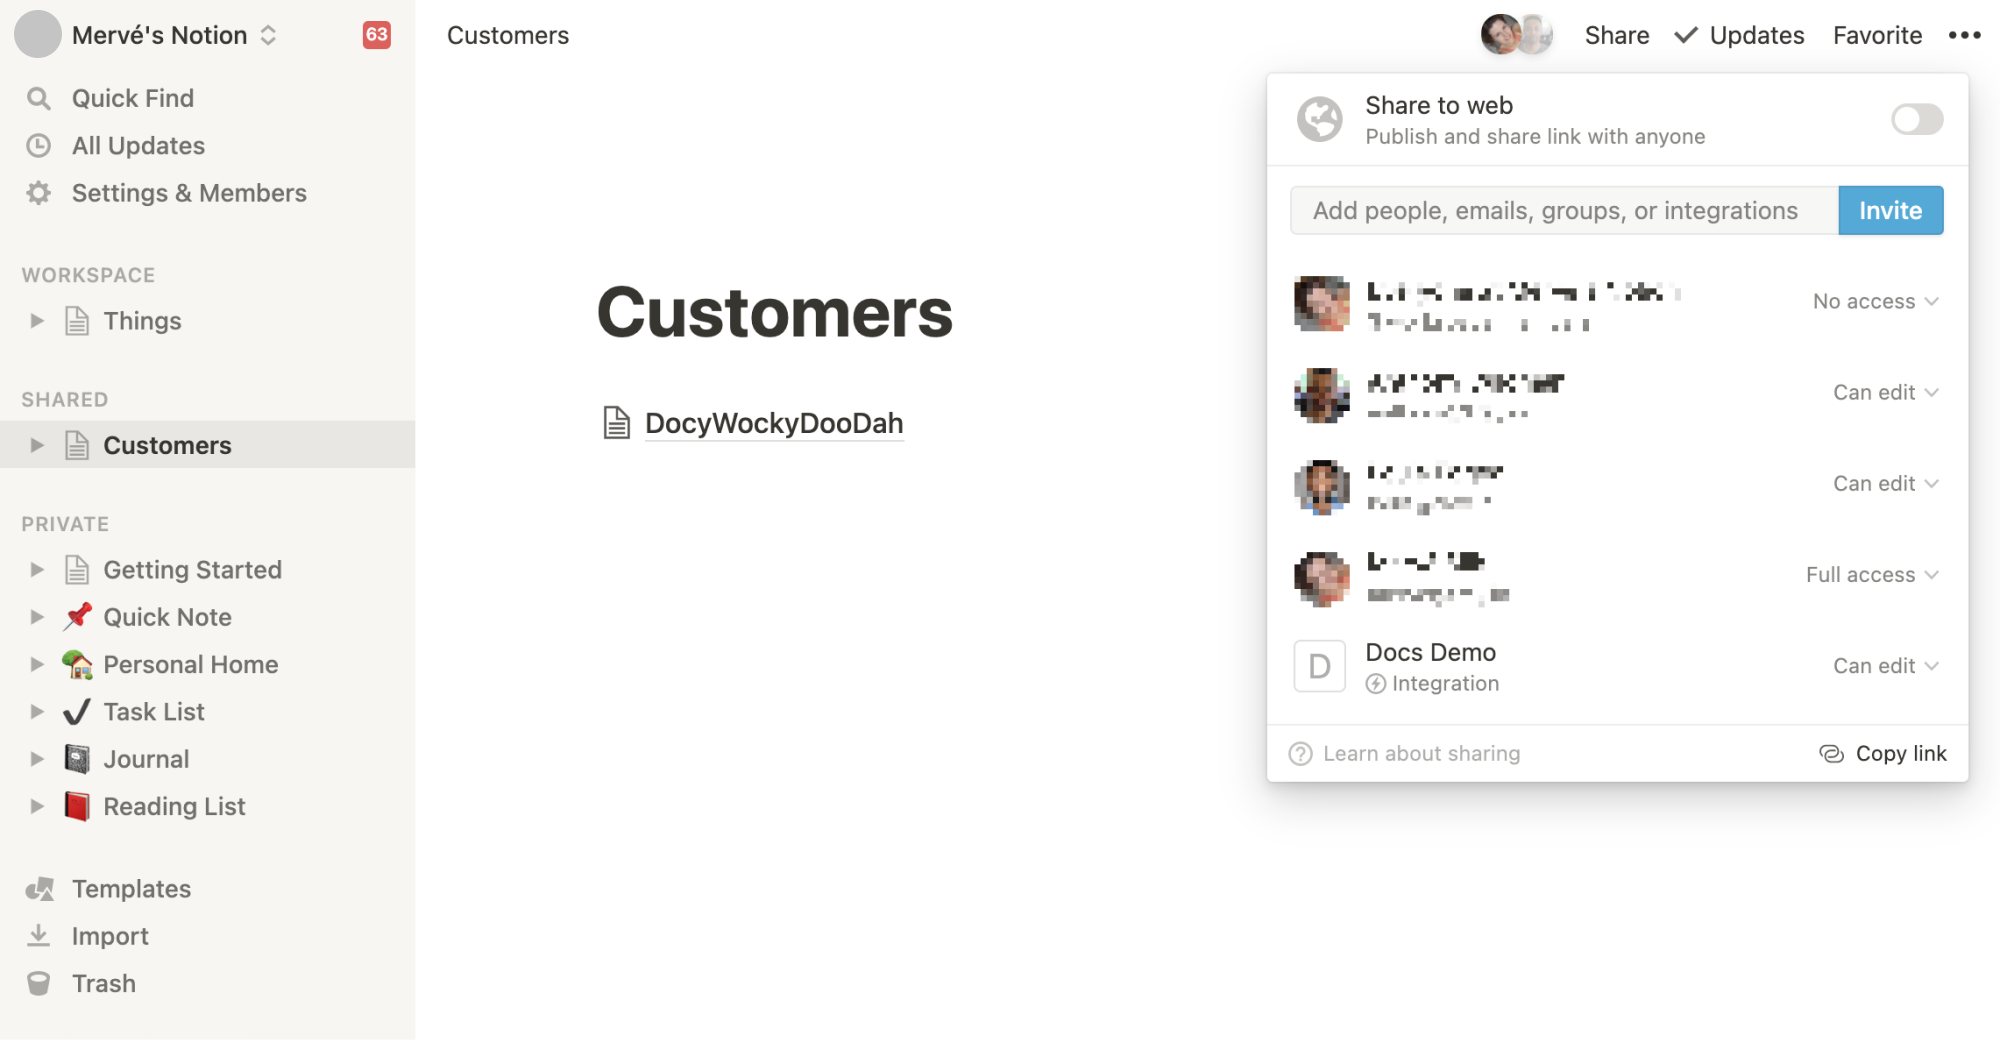Click the Import icon
Image resolution: width=2000 pixels, height=1040 pixels.
(x=38, y=935)
